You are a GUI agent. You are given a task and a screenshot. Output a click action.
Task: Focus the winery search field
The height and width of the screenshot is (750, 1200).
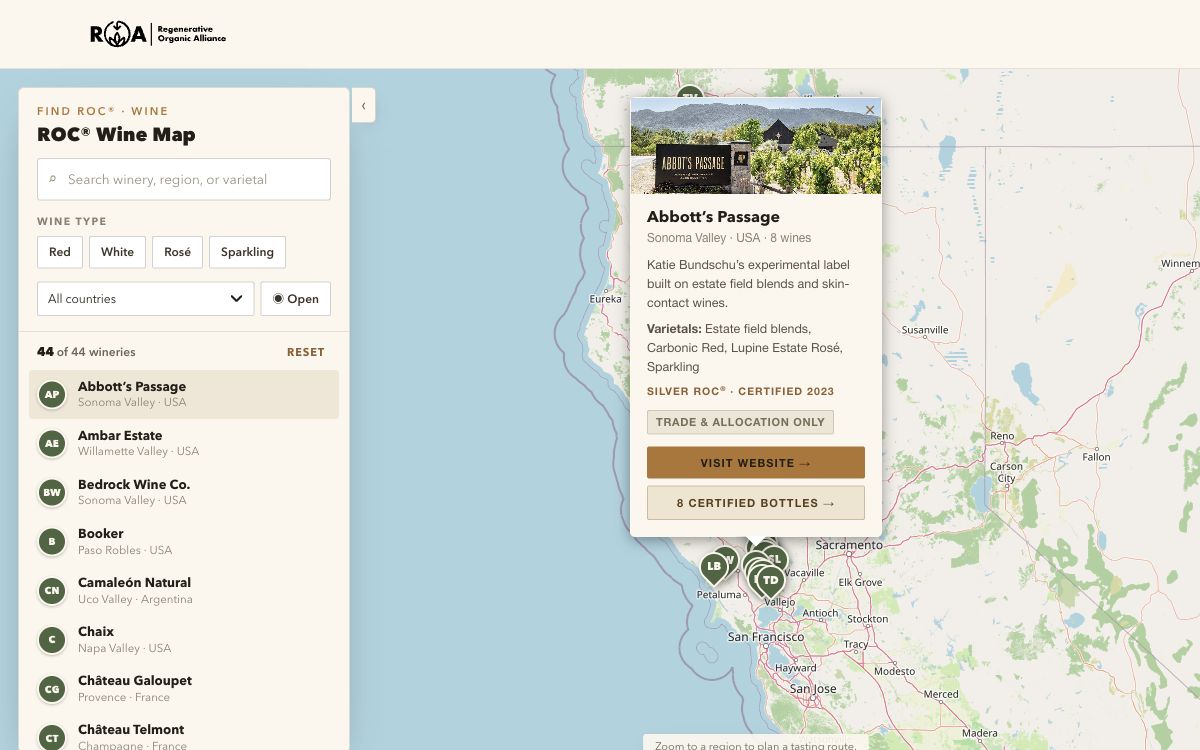(x=184, y=179)
